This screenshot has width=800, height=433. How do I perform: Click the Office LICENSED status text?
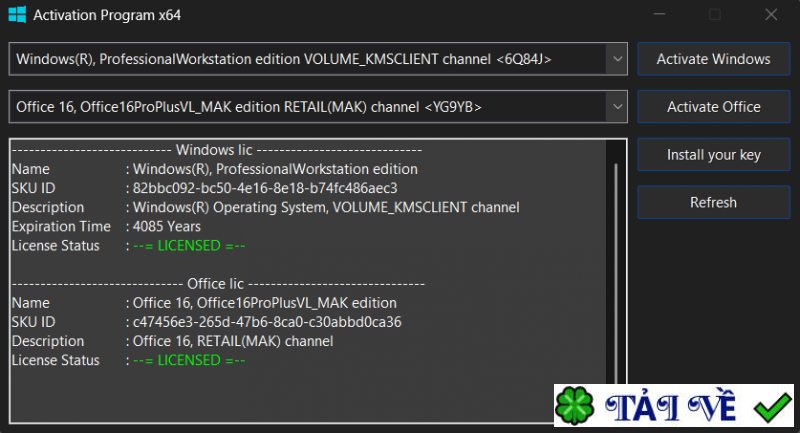pos(189,361)
